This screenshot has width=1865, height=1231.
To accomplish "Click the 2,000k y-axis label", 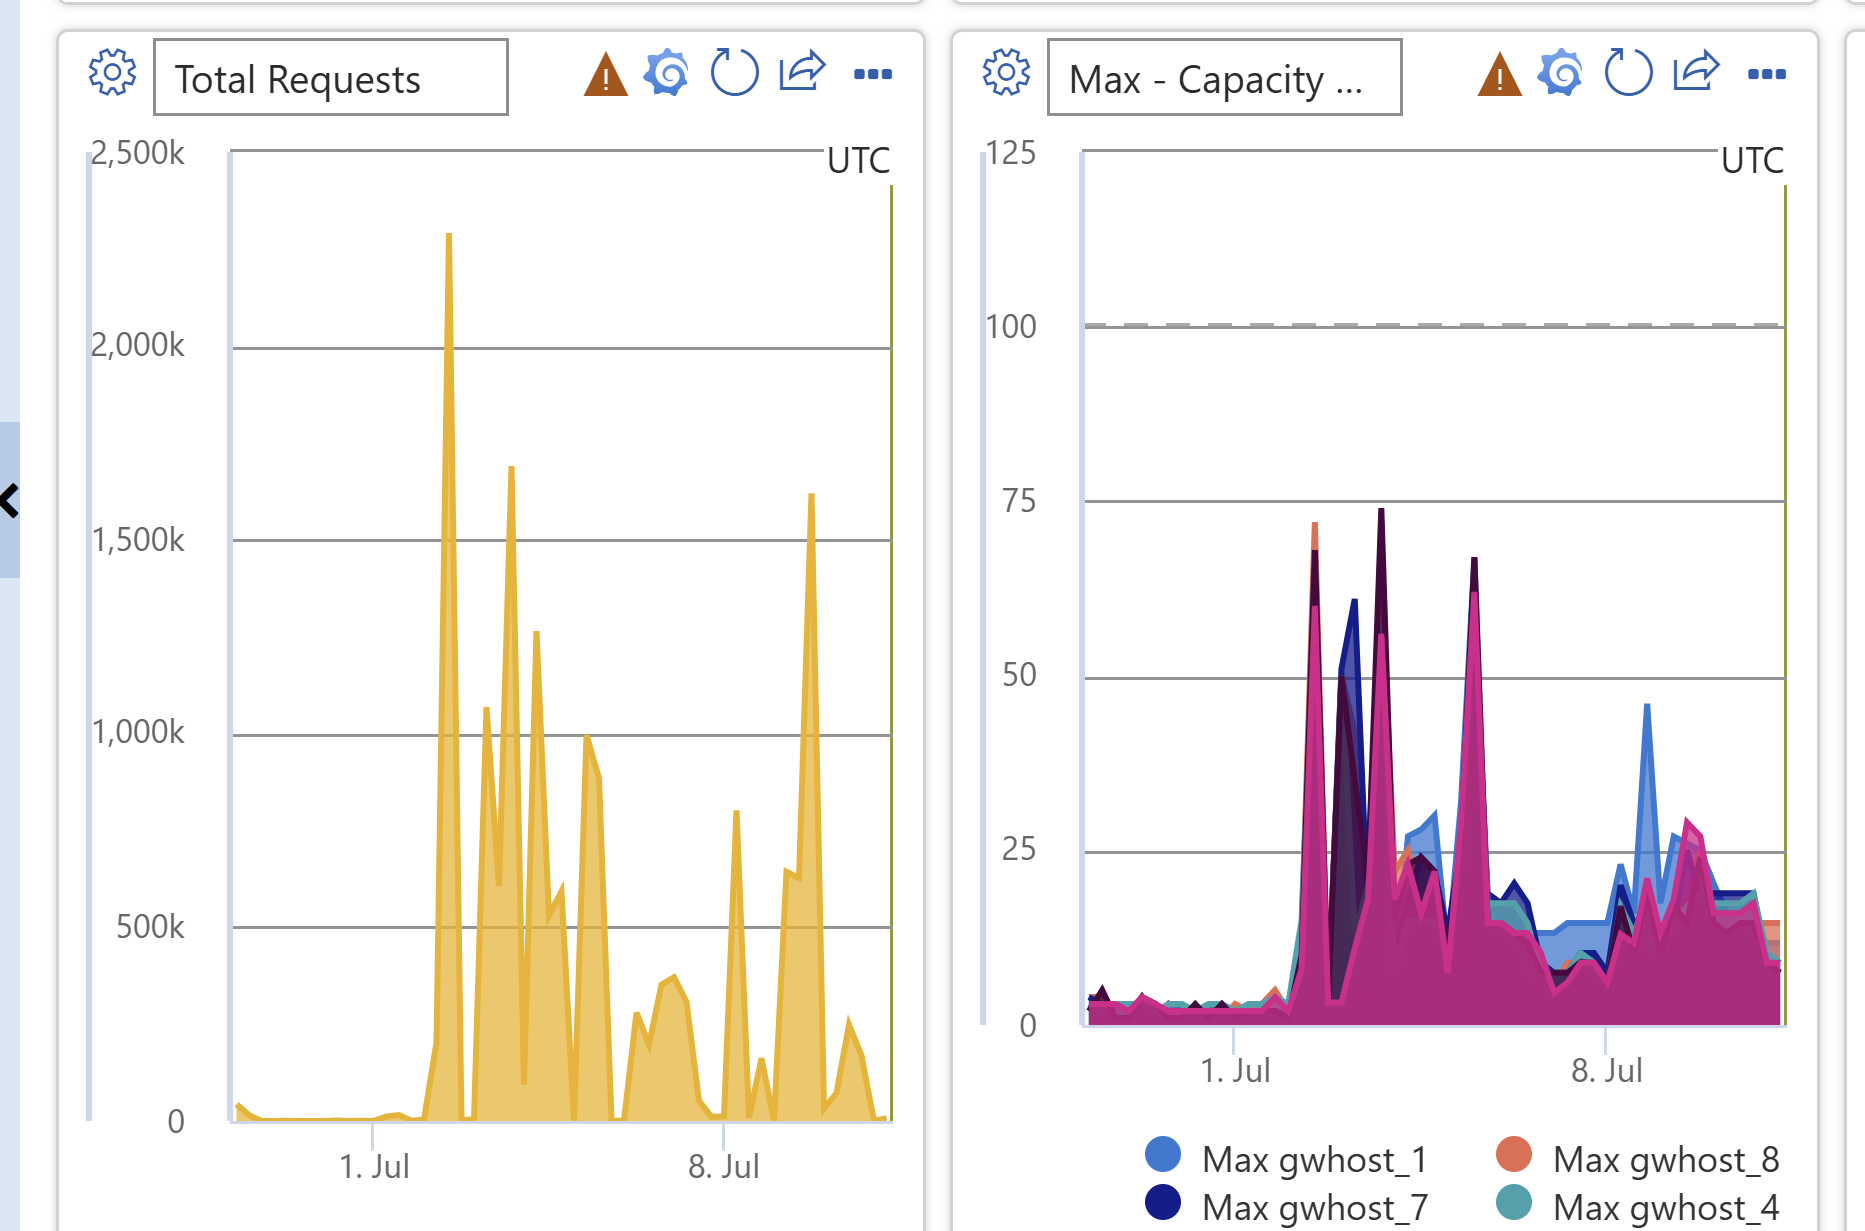I will pos(138,345).
